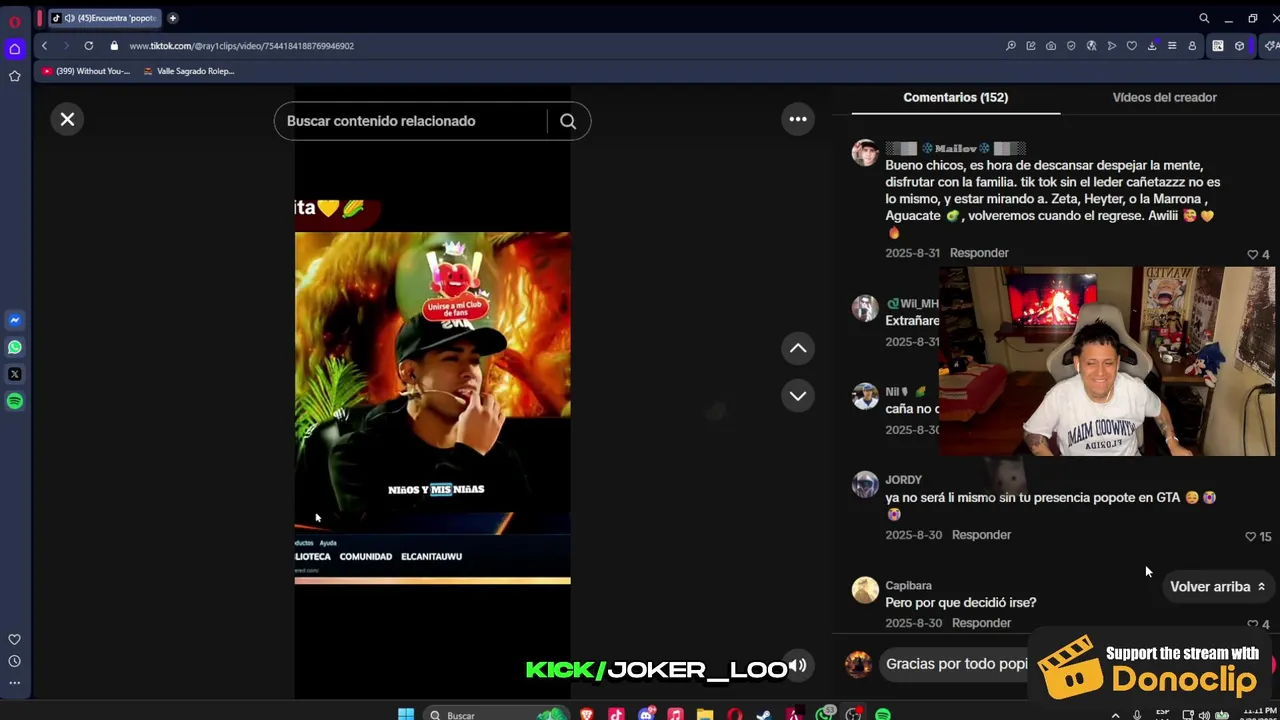
Task: Open easy setup sliders icon
Action: point(1172,46)
